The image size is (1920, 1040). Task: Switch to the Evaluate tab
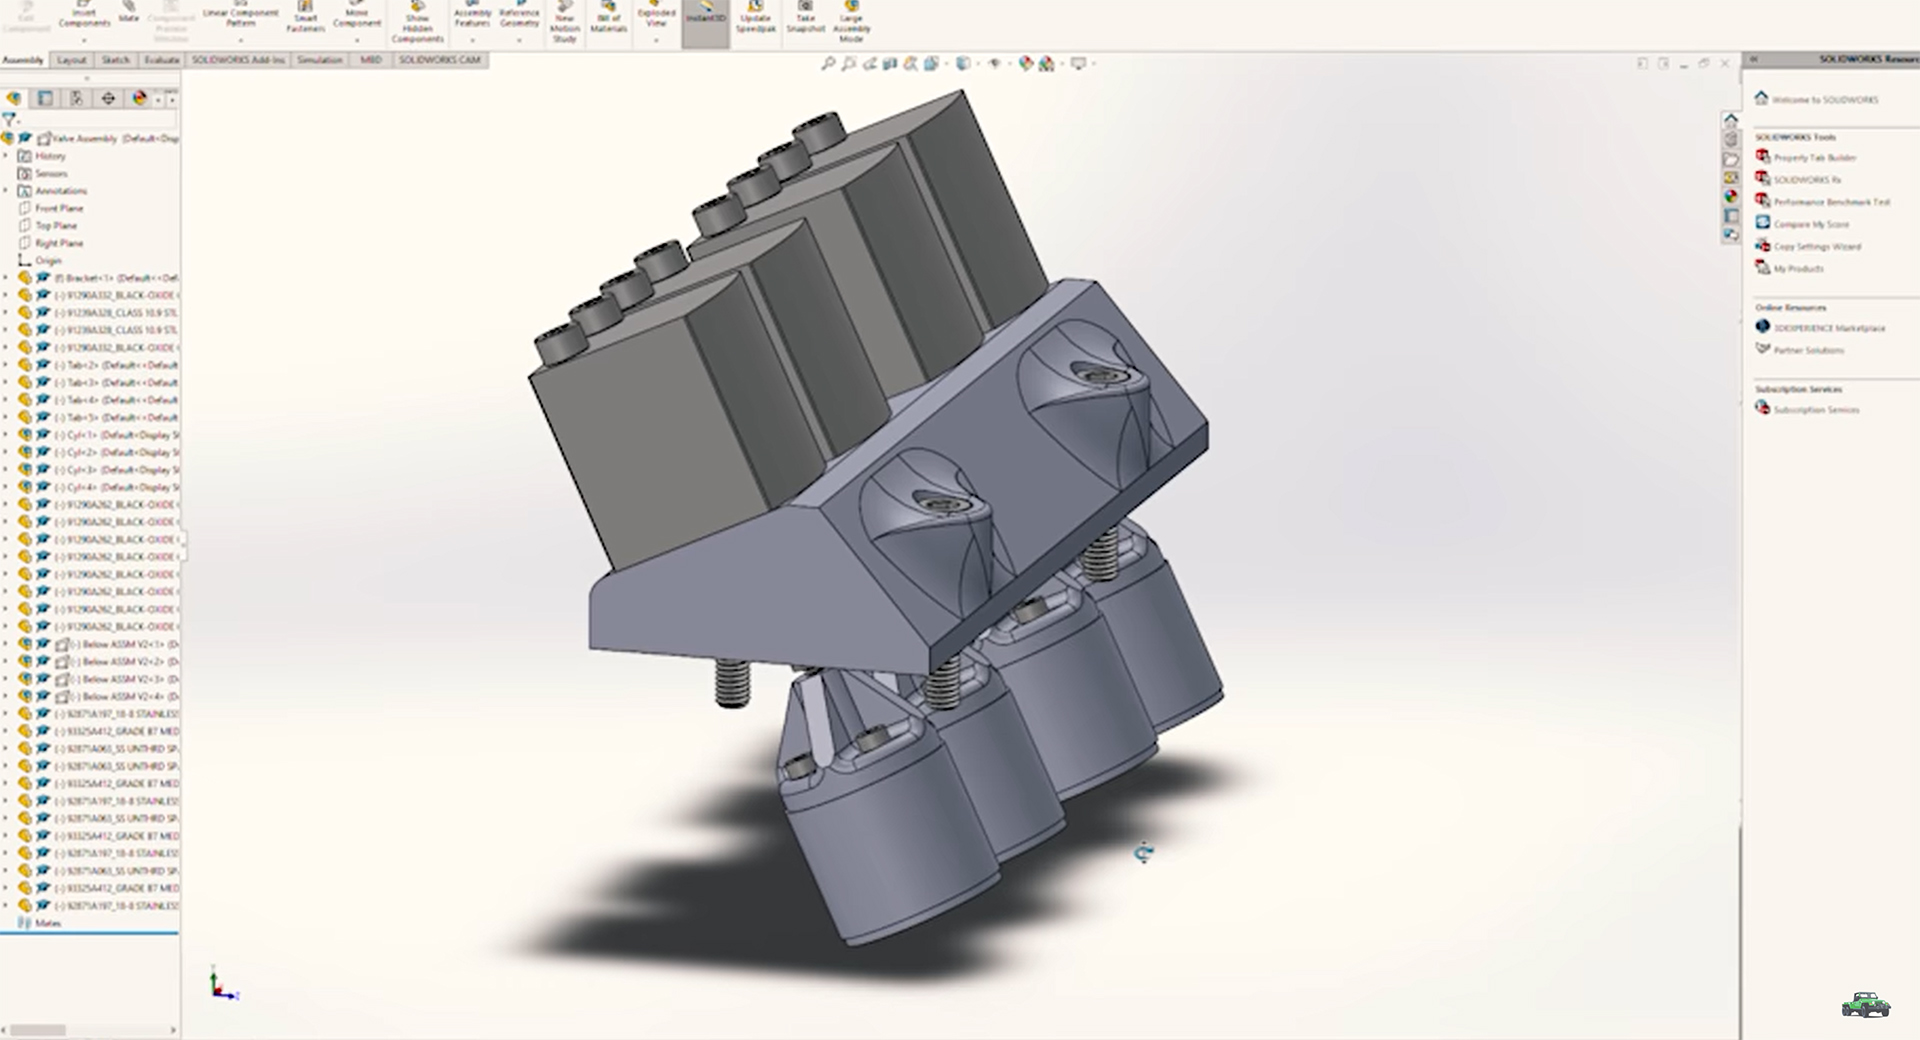click(x=161, y=60)
